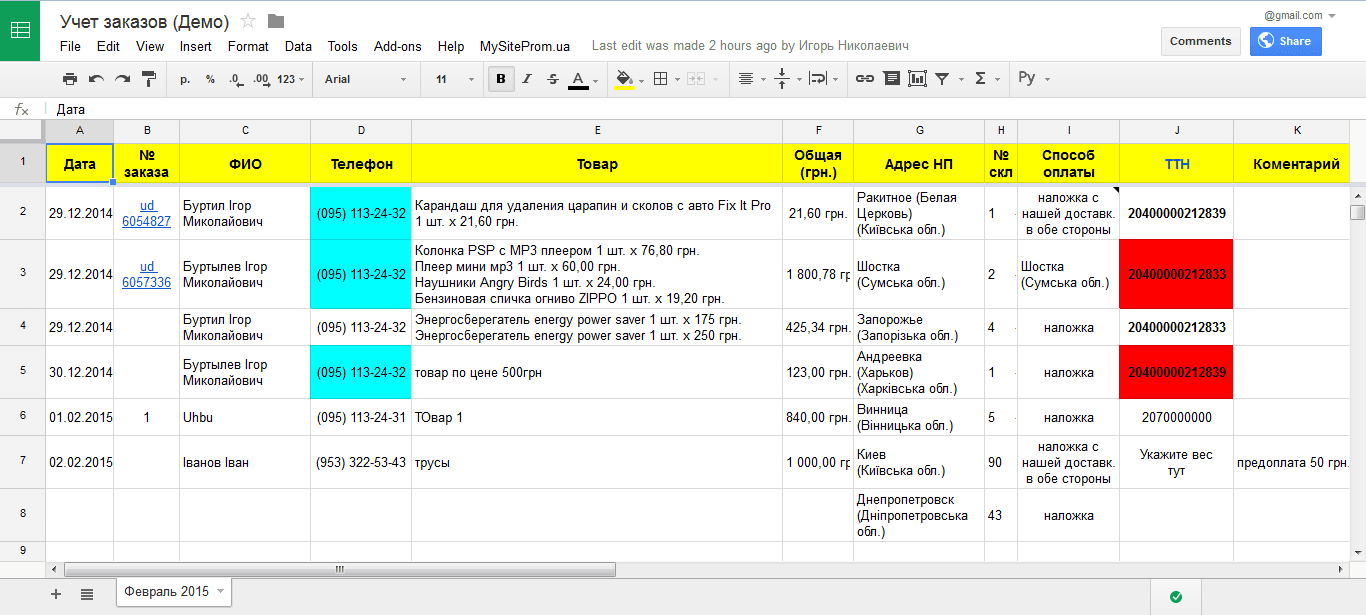The width and height of the screenshot is (1366, 615).
Task: Add a new sheet with the plus icon
Action: point(56,593)
